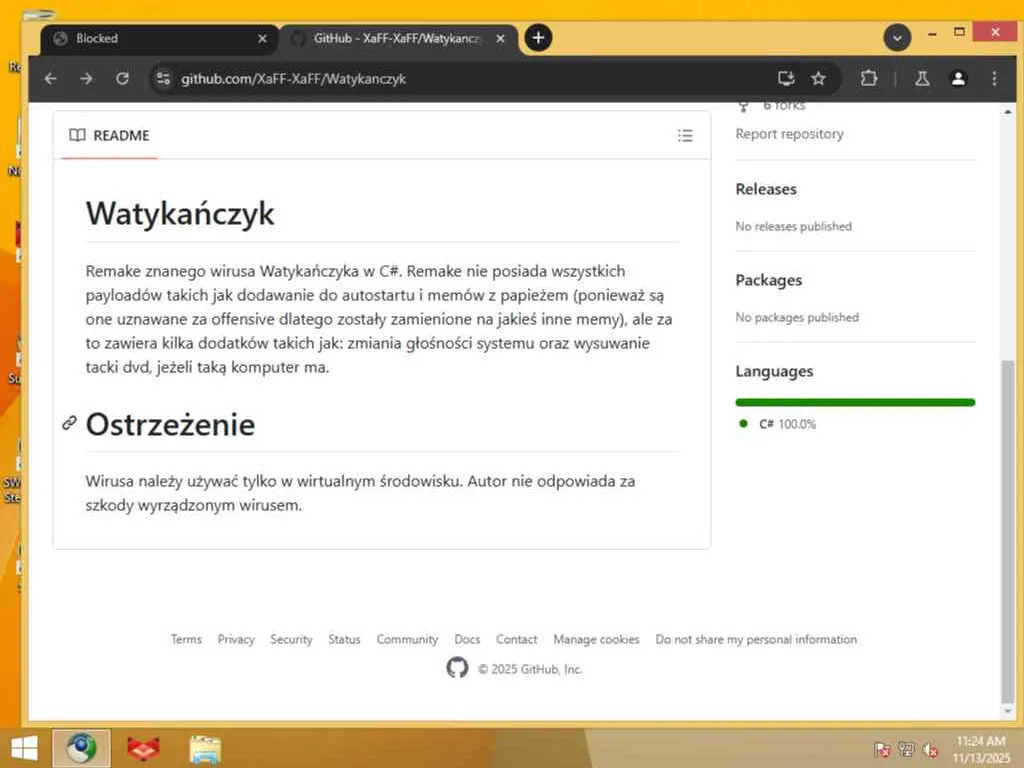This screenshot has height=768, width=1024.
Task: Click the Watykańczyk README heading
Action: (180, 214)
